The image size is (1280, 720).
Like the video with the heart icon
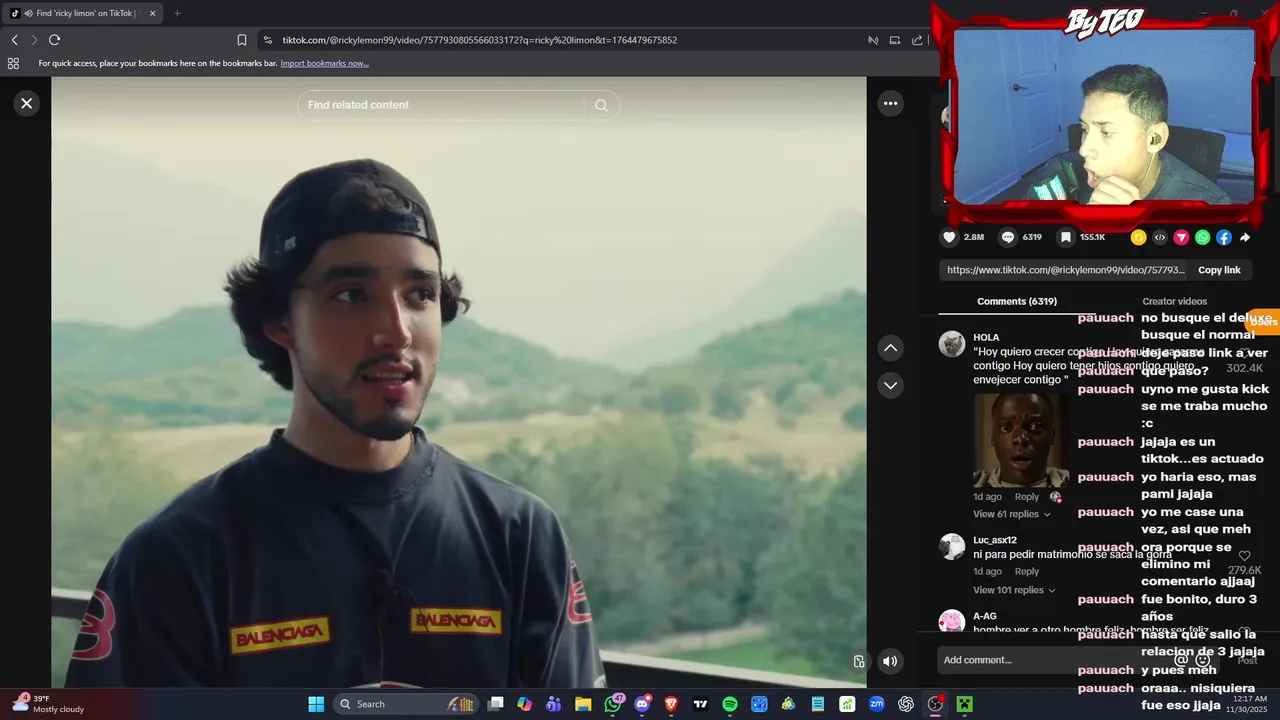click(x=949, y=237)
